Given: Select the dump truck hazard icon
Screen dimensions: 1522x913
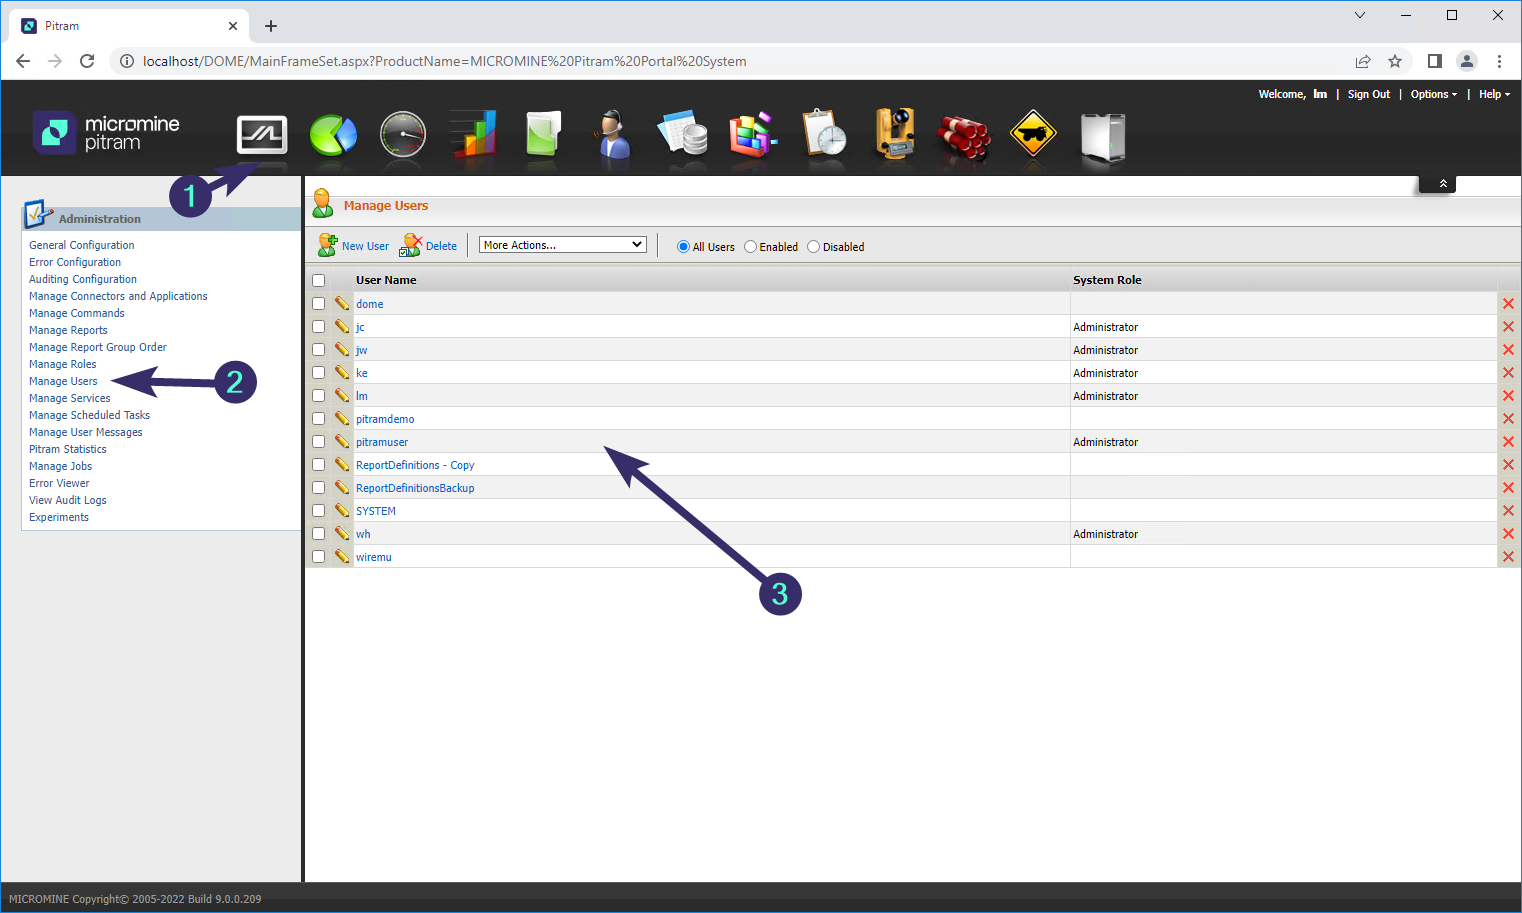Looking at the screenshot, I should [x=1033, y=135].
